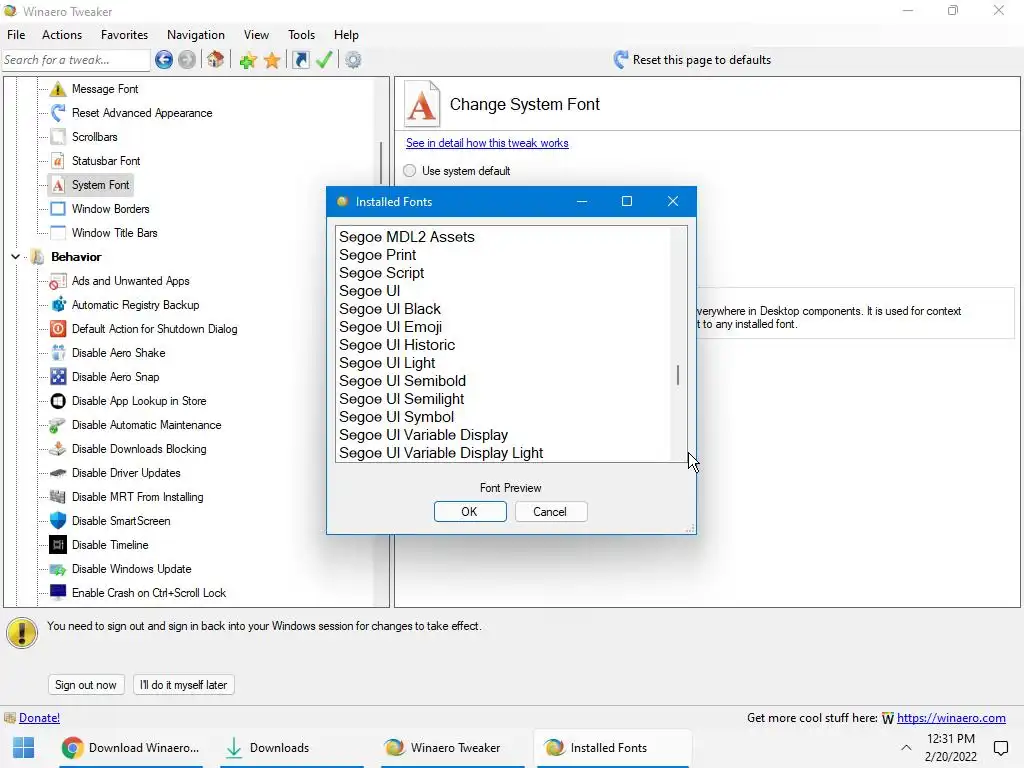
Task: Select Segoe UI Symbol font
Action: [x=396, y=417]
